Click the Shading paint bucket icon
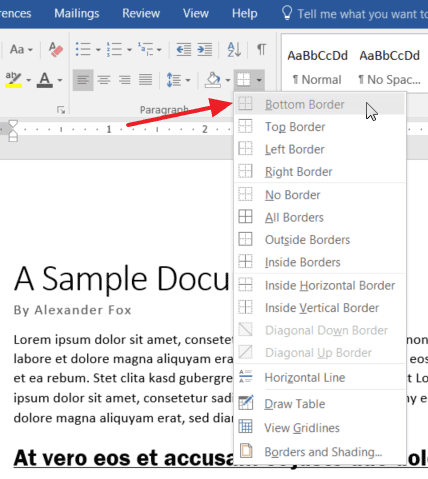 pos(213,80)
